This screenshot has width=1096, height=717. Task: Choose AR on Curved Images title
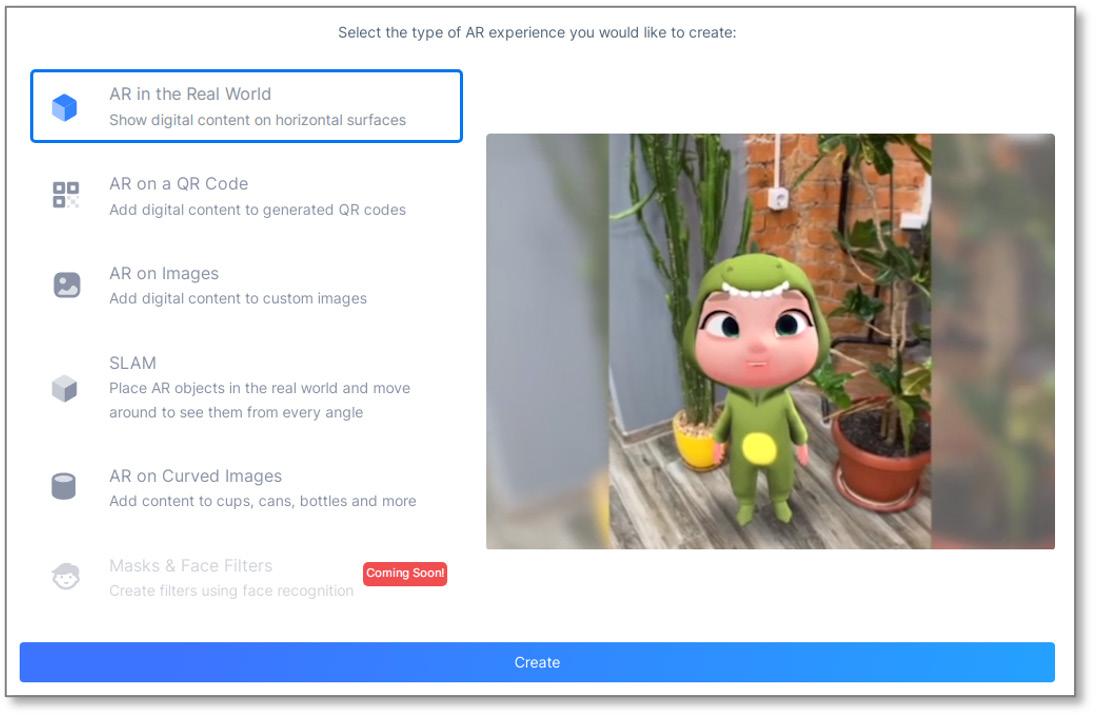195,476
